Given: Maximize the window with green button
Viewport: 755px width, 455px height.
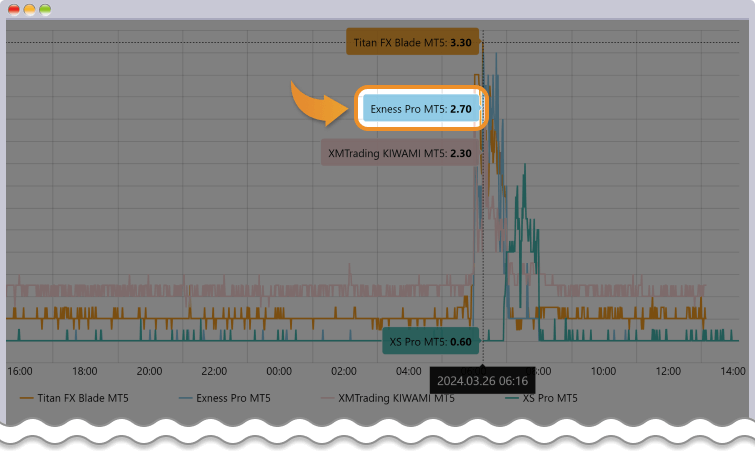Looking at the screenshot, I should coord(45,10).
